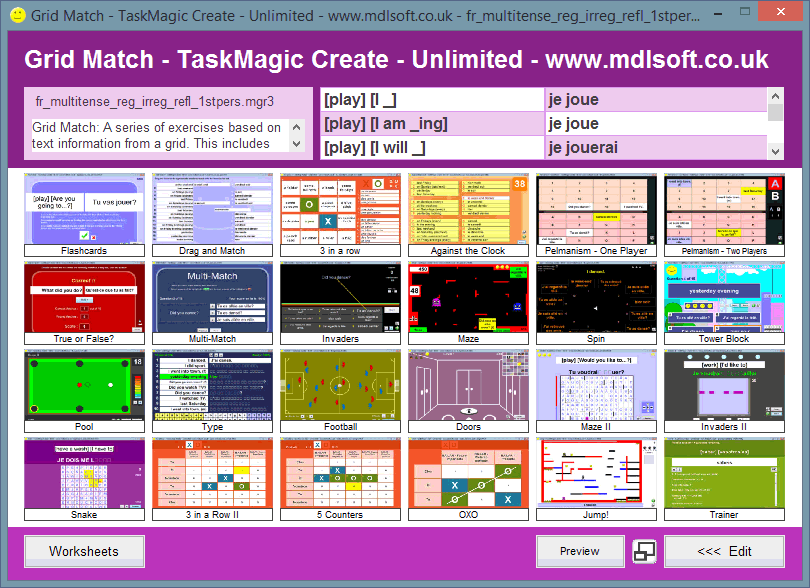Select the '[play] [I am _ing]' prompt cell
This screenshot has height=588, width=810.
(x=432, y=123)
